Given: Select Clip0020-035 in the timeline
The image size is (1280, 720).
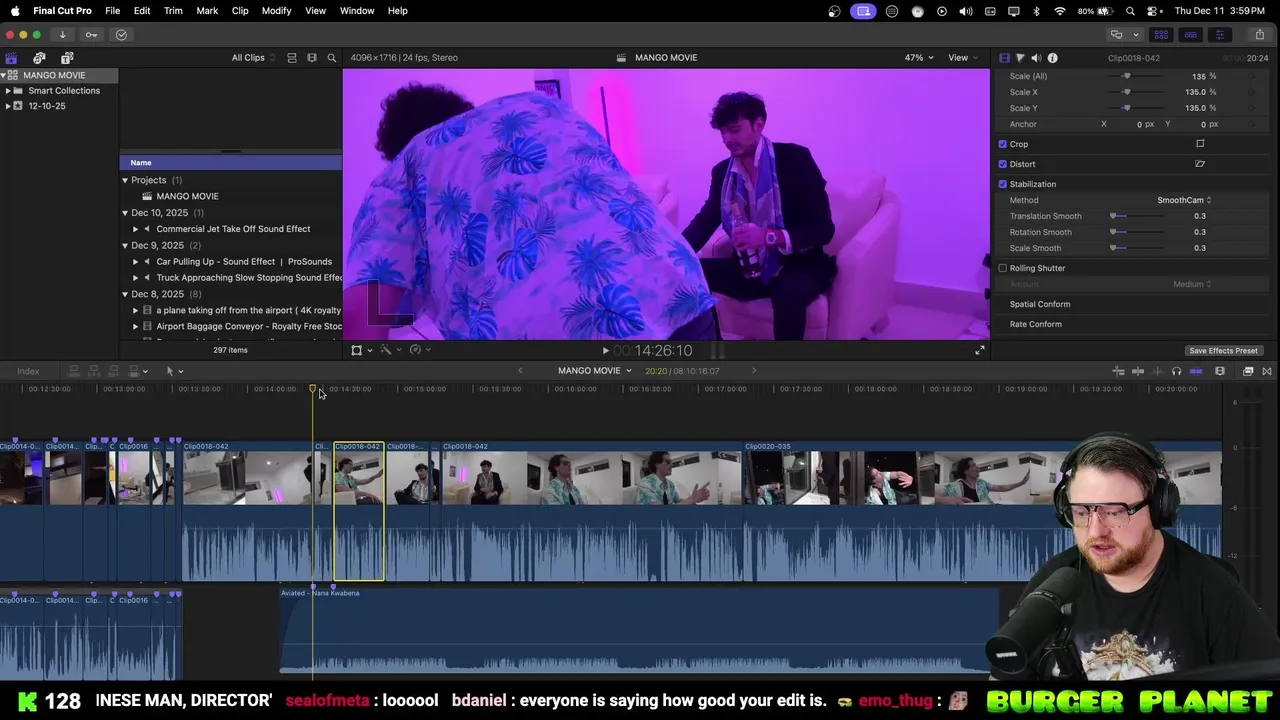Looking at the screenshot, I should click(982, 510).
